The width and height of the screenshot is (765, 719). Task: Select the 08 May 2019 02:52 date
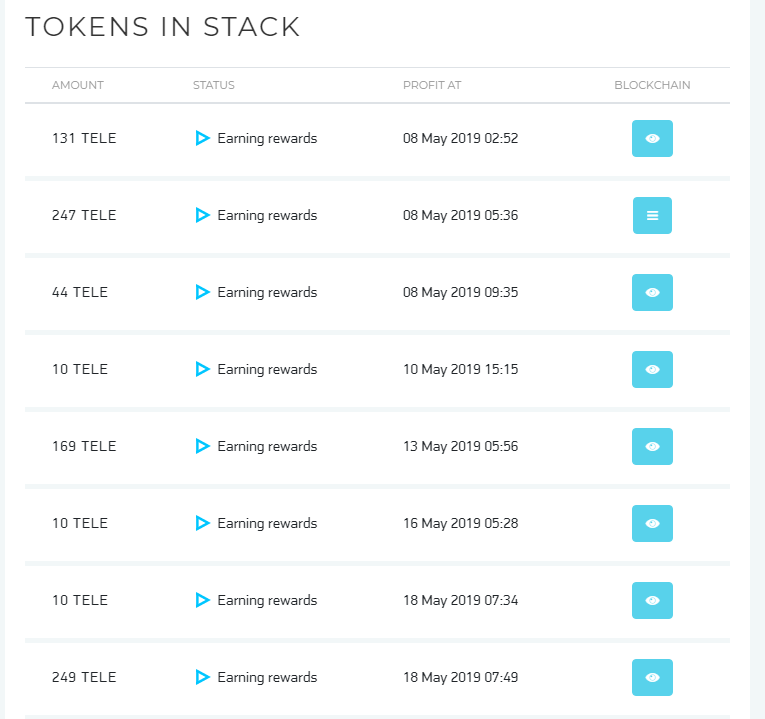coord(460,139)
